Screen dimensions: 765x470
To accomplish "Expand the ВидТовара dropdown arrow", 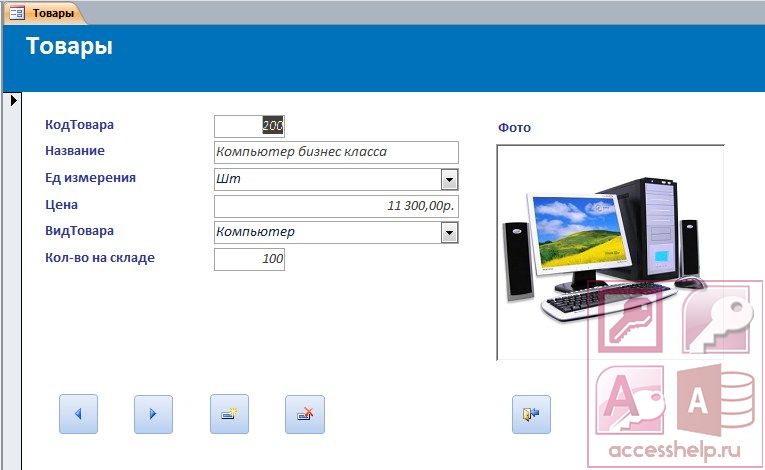I will (x=449, y=233).
